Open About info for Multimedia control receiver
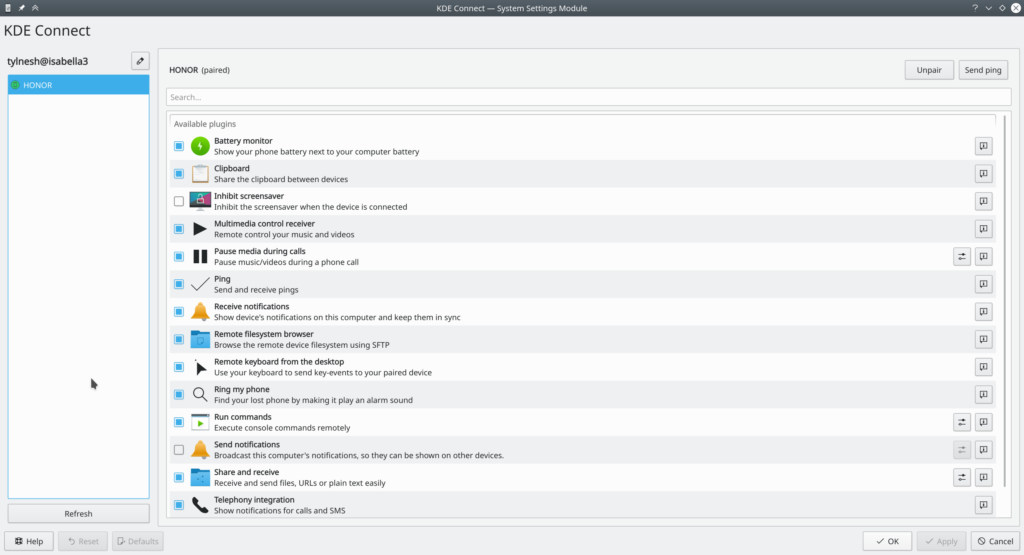The image size is (1024, 555). (x=983, y=229)
